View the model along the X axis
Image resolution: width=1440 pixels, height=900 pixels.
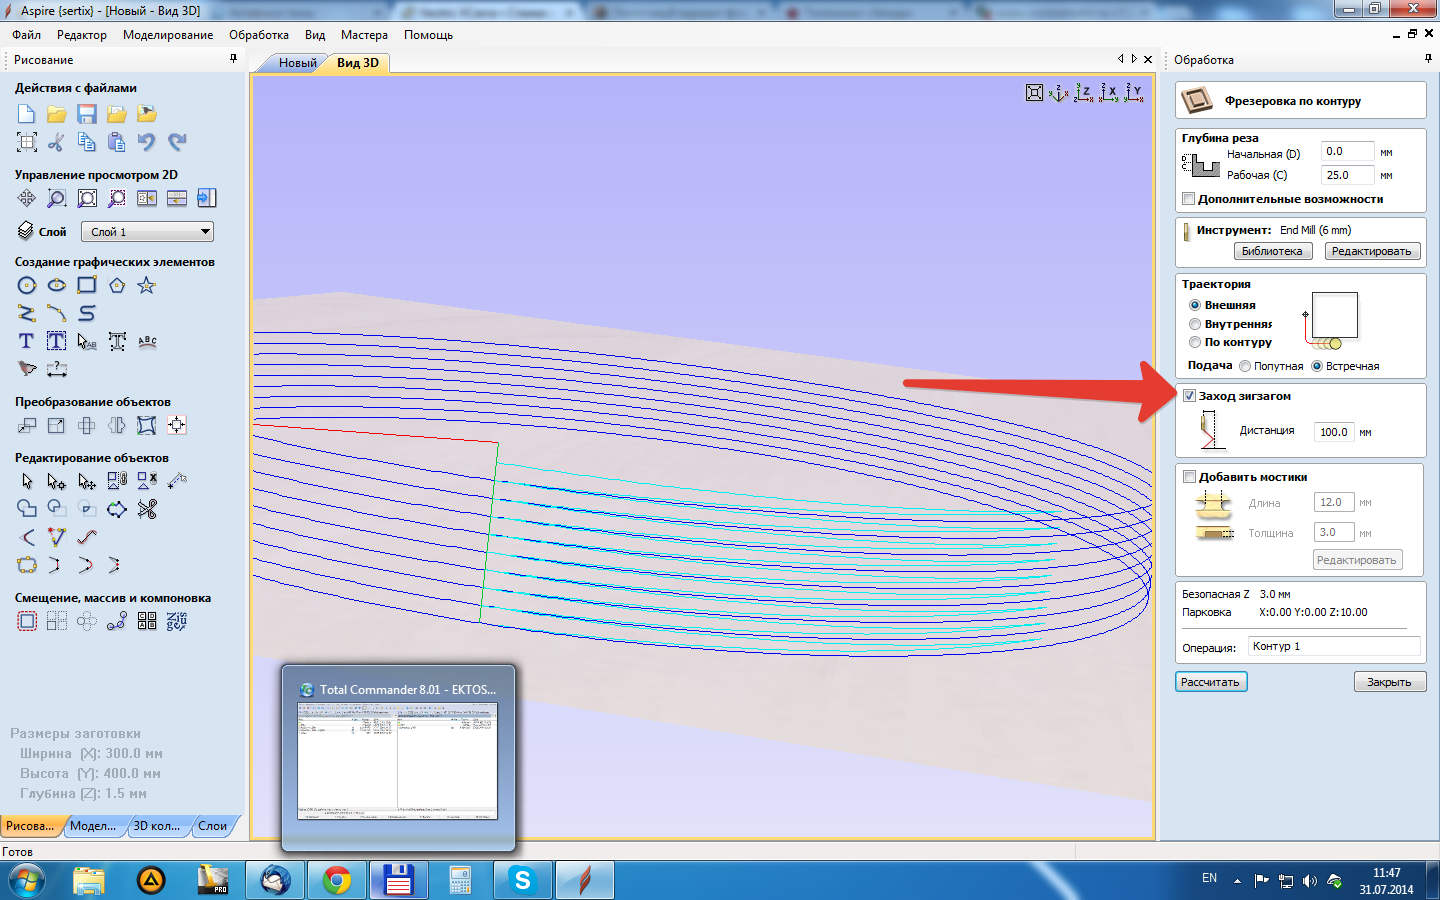(x=1109, y=93)
